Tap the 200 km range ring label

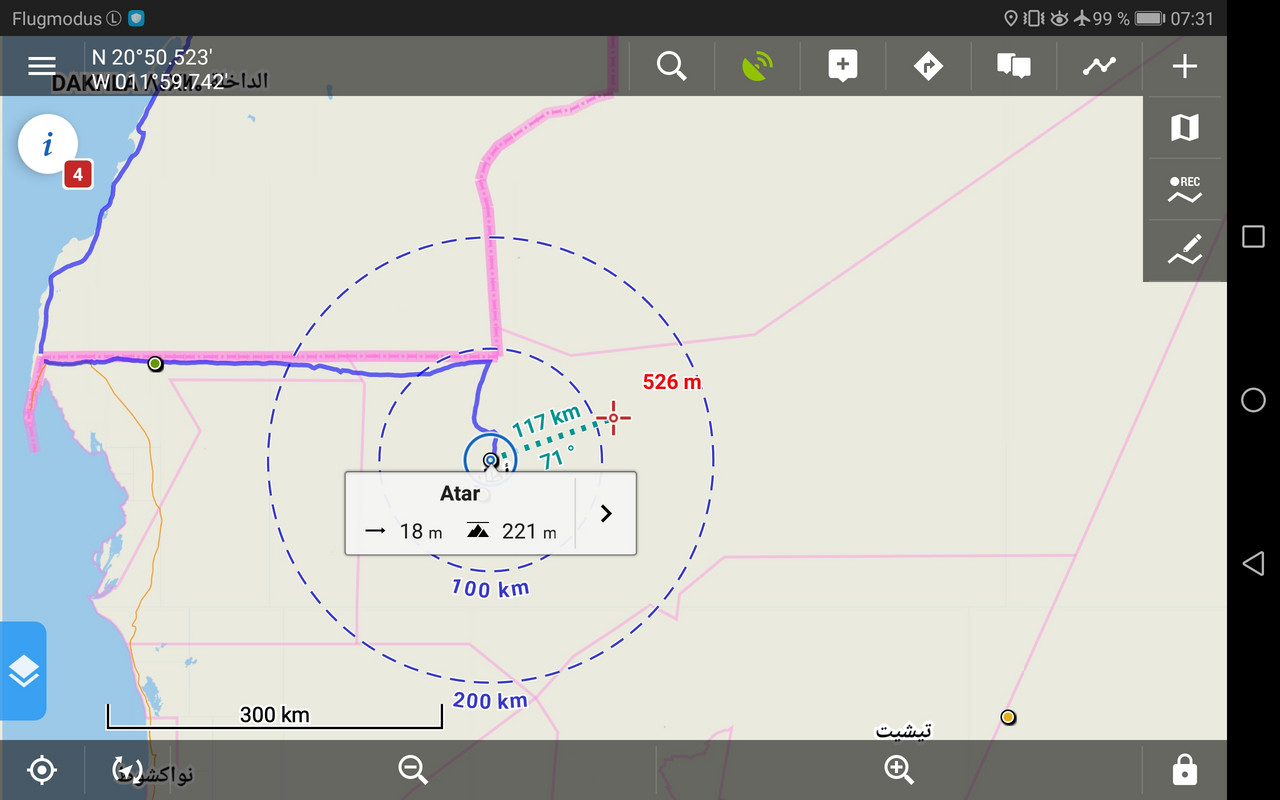(490, 700)
